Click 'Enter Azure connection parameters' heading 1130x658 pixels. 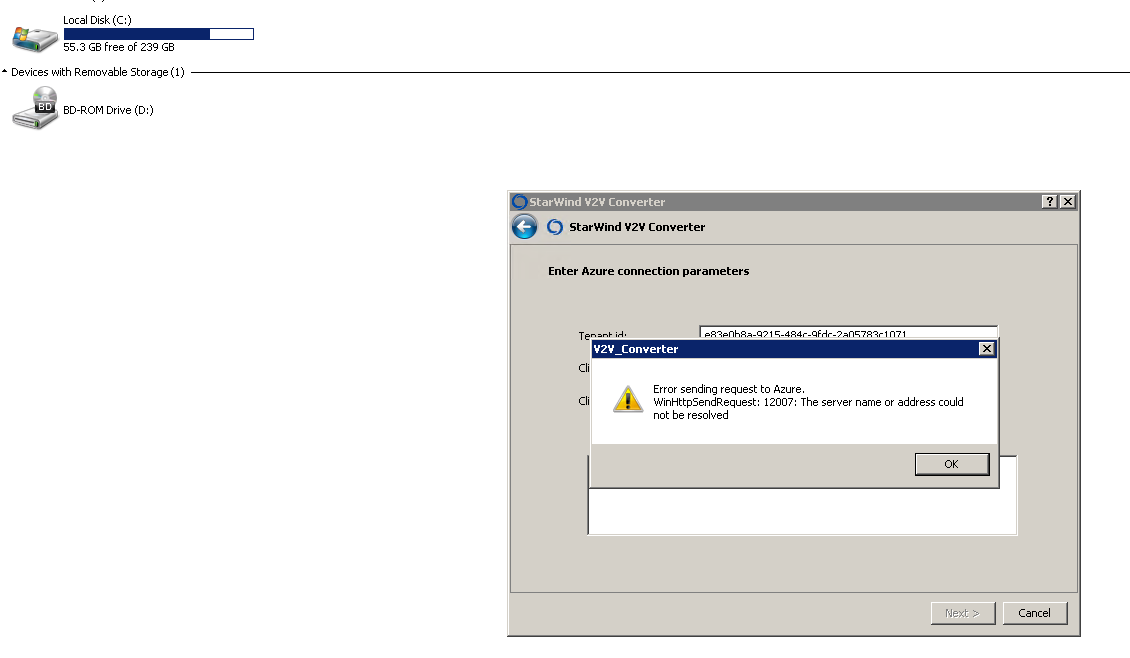[649, 271]
